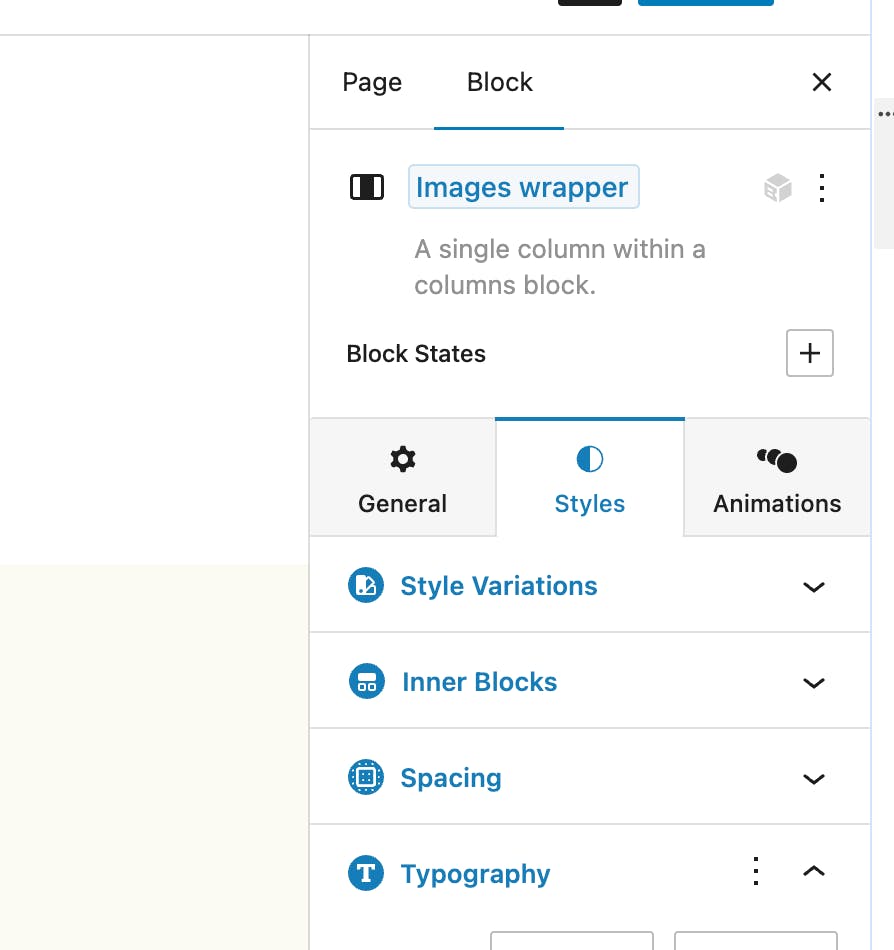Open block options three-dot menu
The image size is (894, 950).
coord(822,187)
